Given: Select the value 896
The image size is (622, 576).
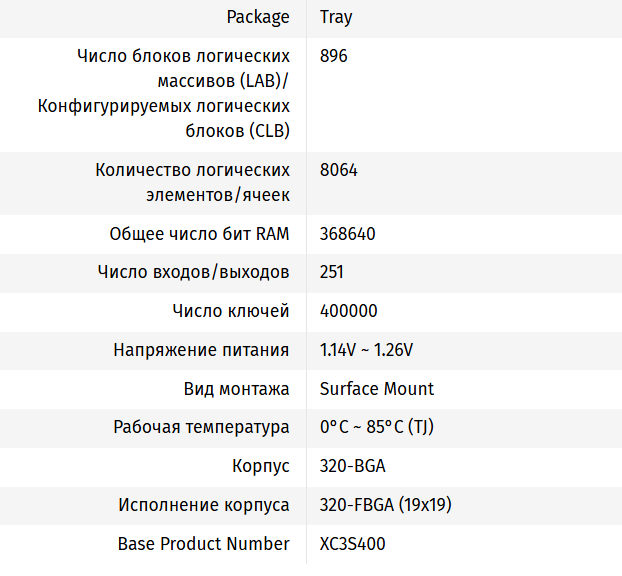Looking at the screenshot, I should point(334,56).
